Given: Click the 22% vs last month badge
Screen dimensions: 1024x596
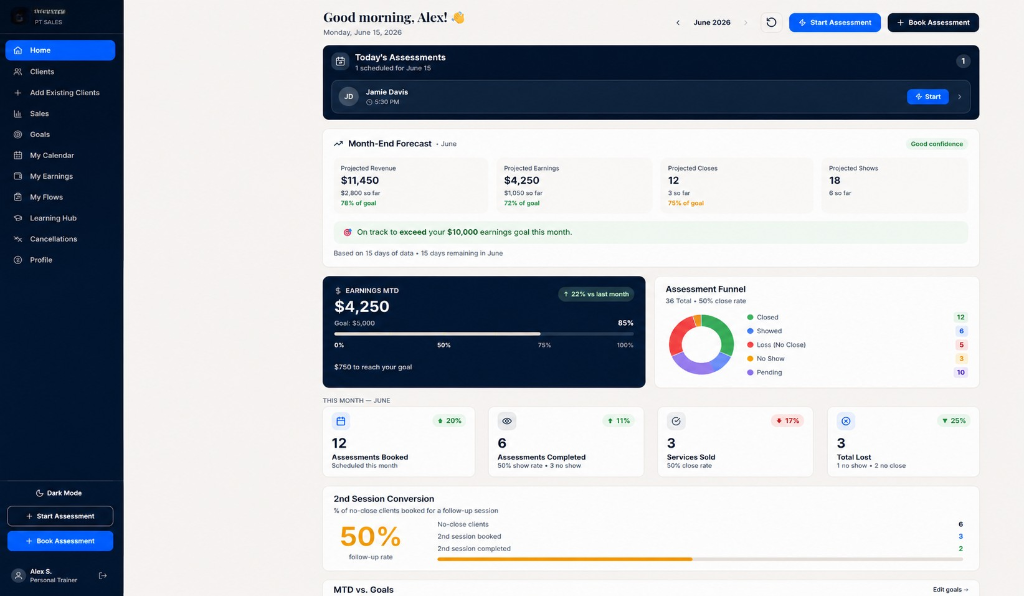Looking at the screenshot, I should coord(596,294).
